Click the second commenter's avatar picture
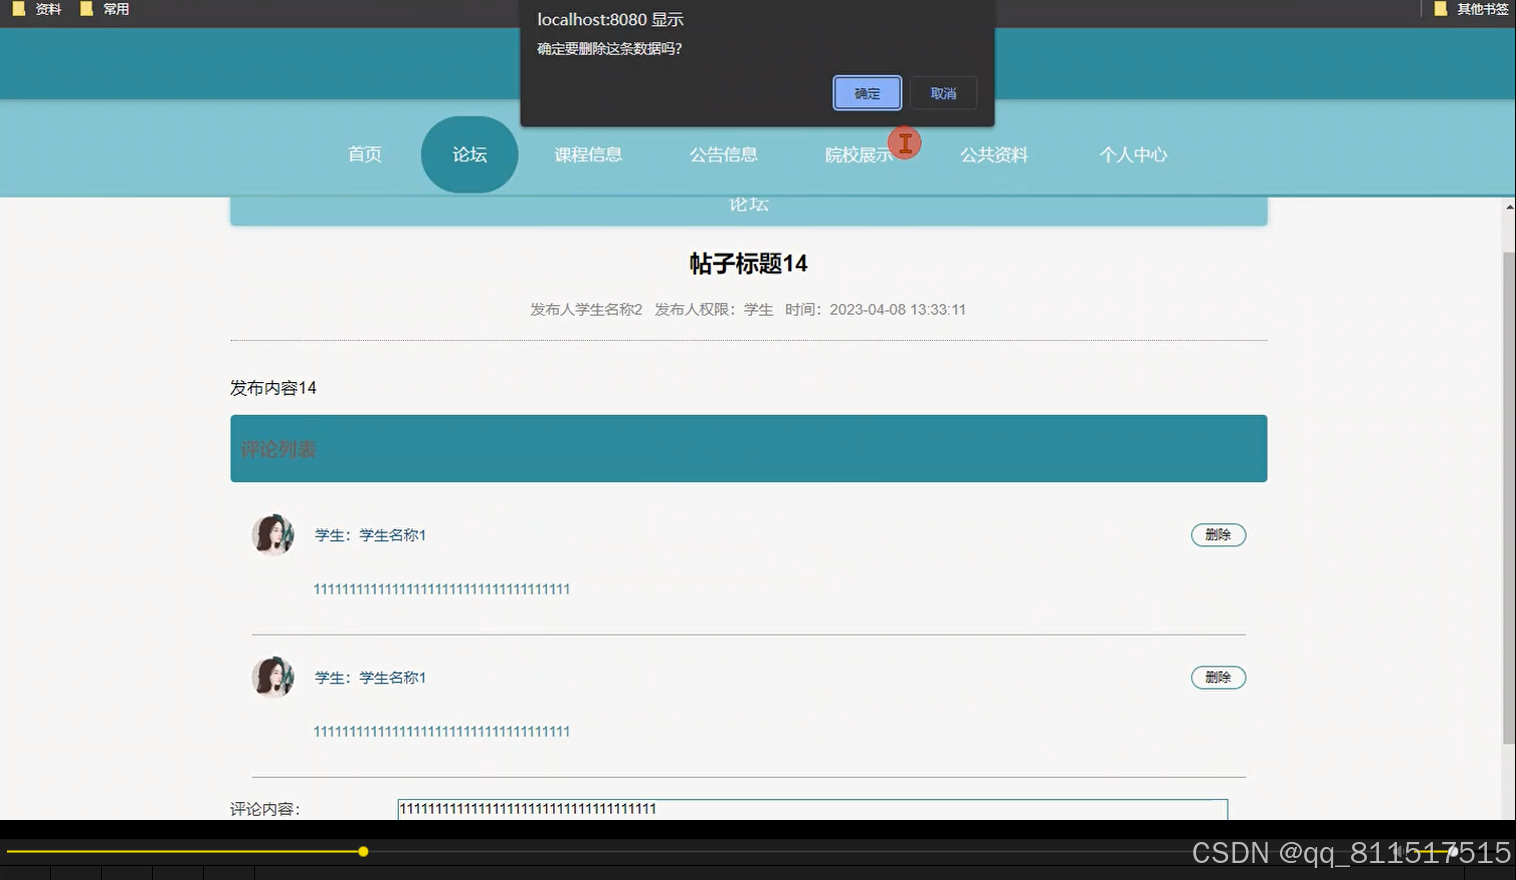 [x=273, y=677]
